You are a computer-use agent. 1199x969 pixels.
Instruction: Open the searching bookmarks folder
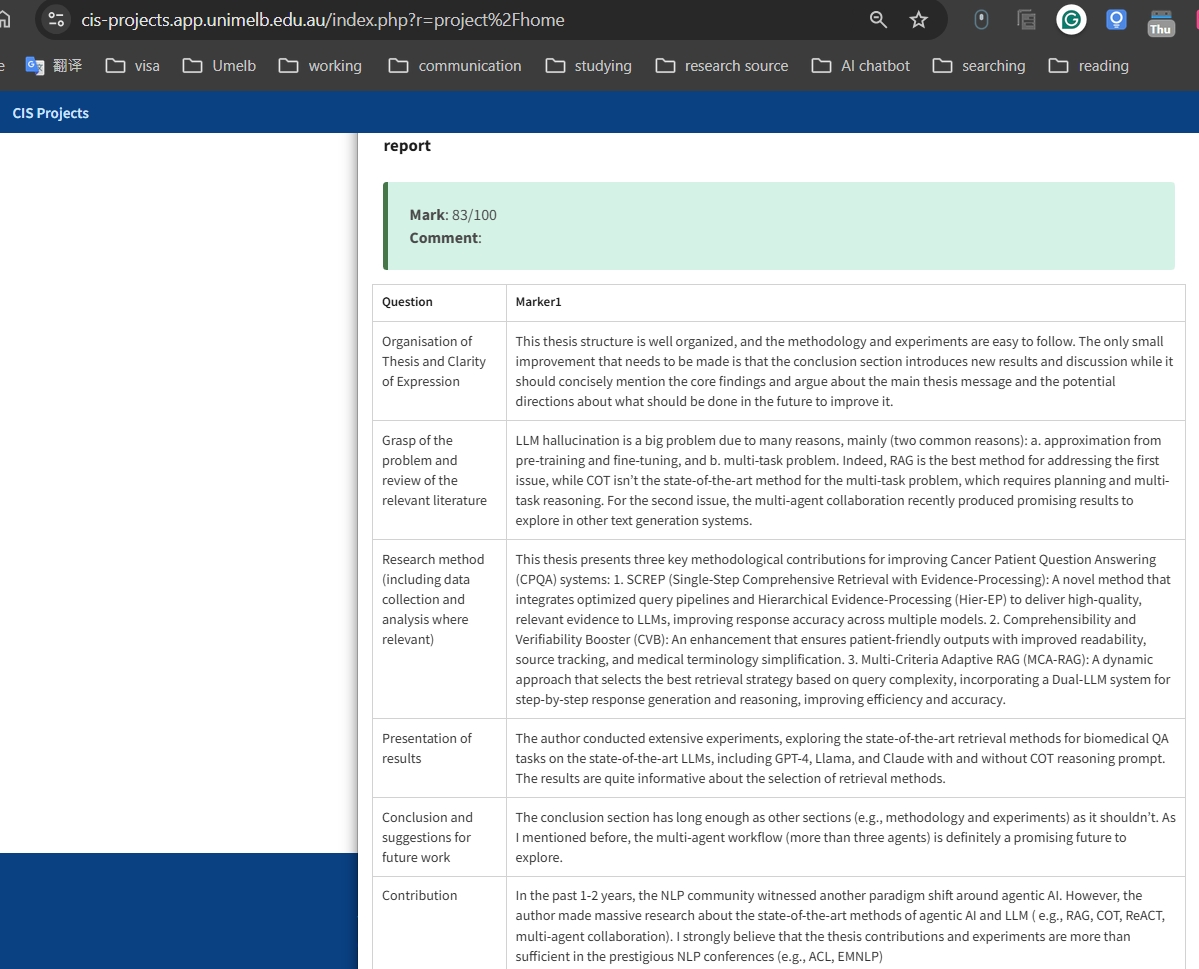[x=978, y=66]
